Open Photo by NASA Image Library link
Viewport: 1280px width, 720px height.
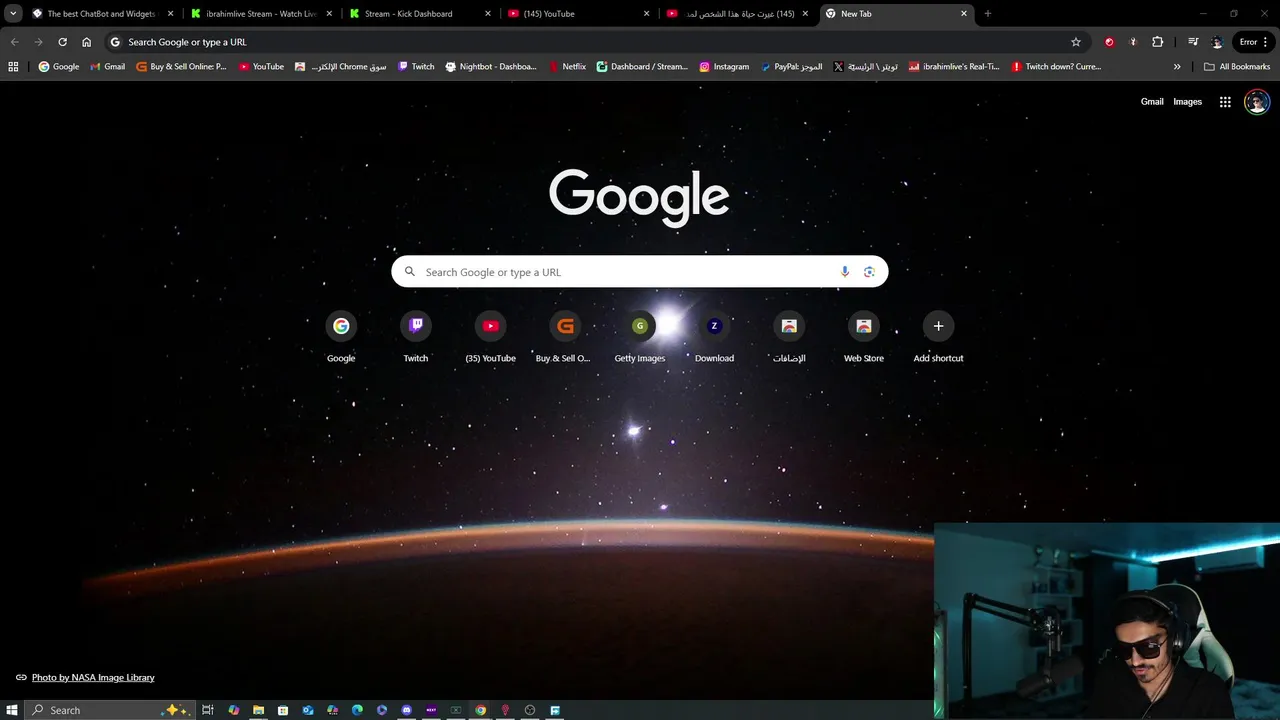93,677
